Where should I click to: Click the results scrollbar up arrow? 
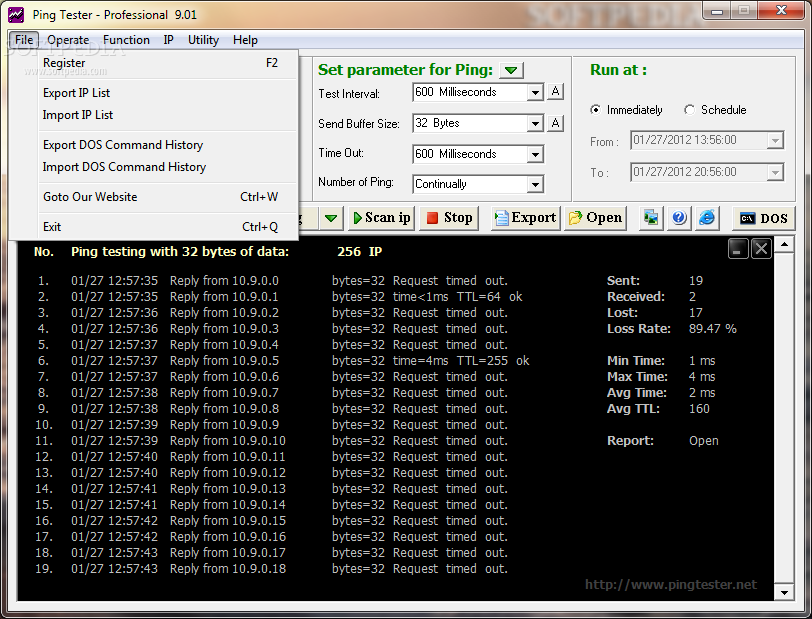784,244
